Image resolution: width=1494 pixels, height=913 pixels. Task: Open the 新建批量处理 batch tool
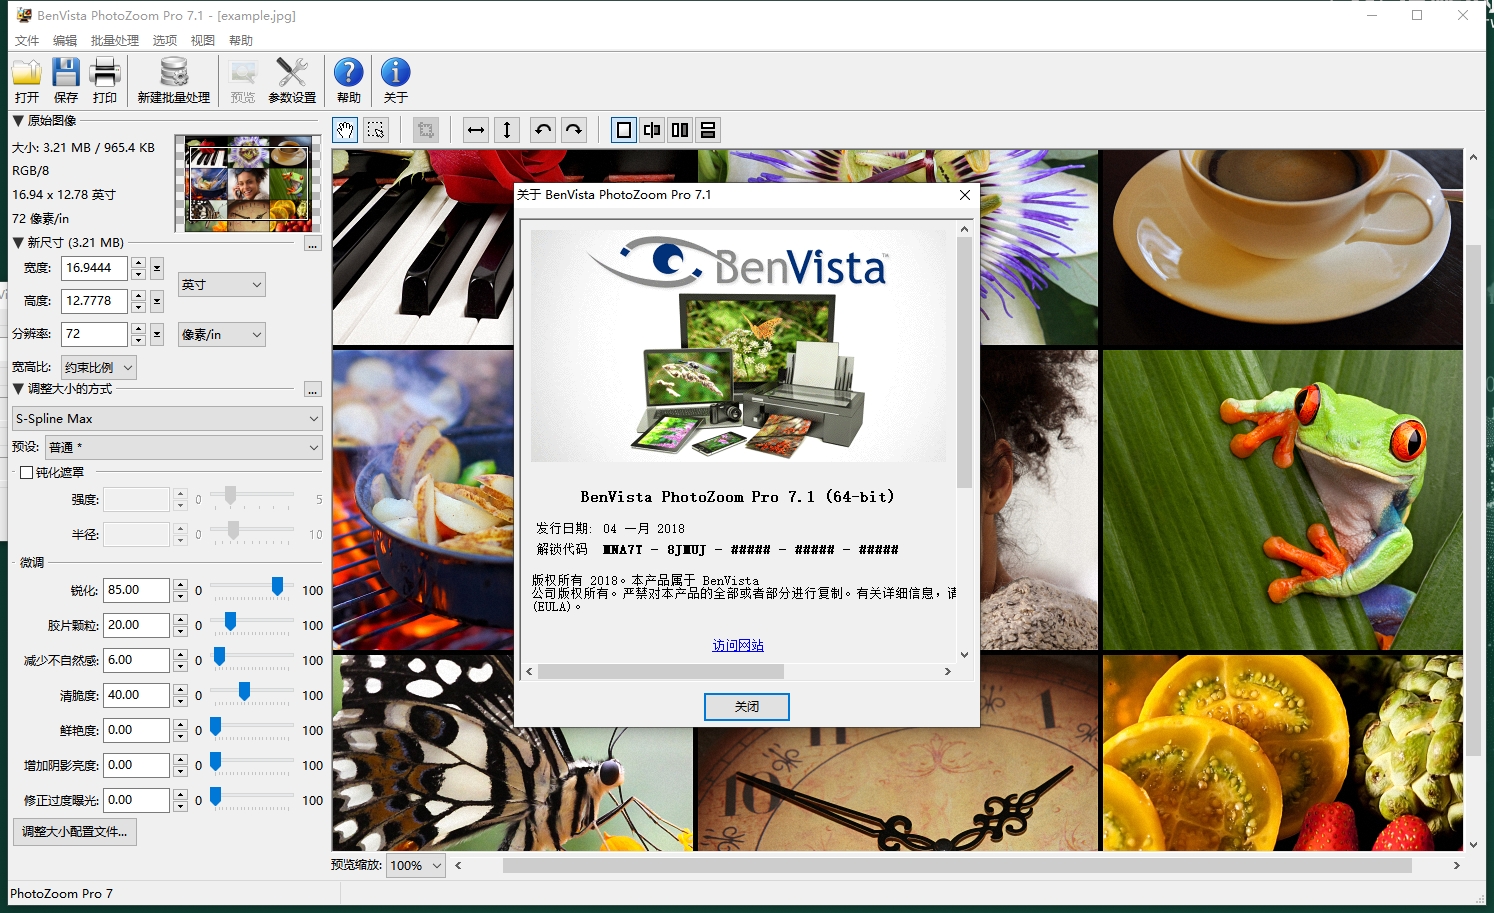(x=173, y=80)
